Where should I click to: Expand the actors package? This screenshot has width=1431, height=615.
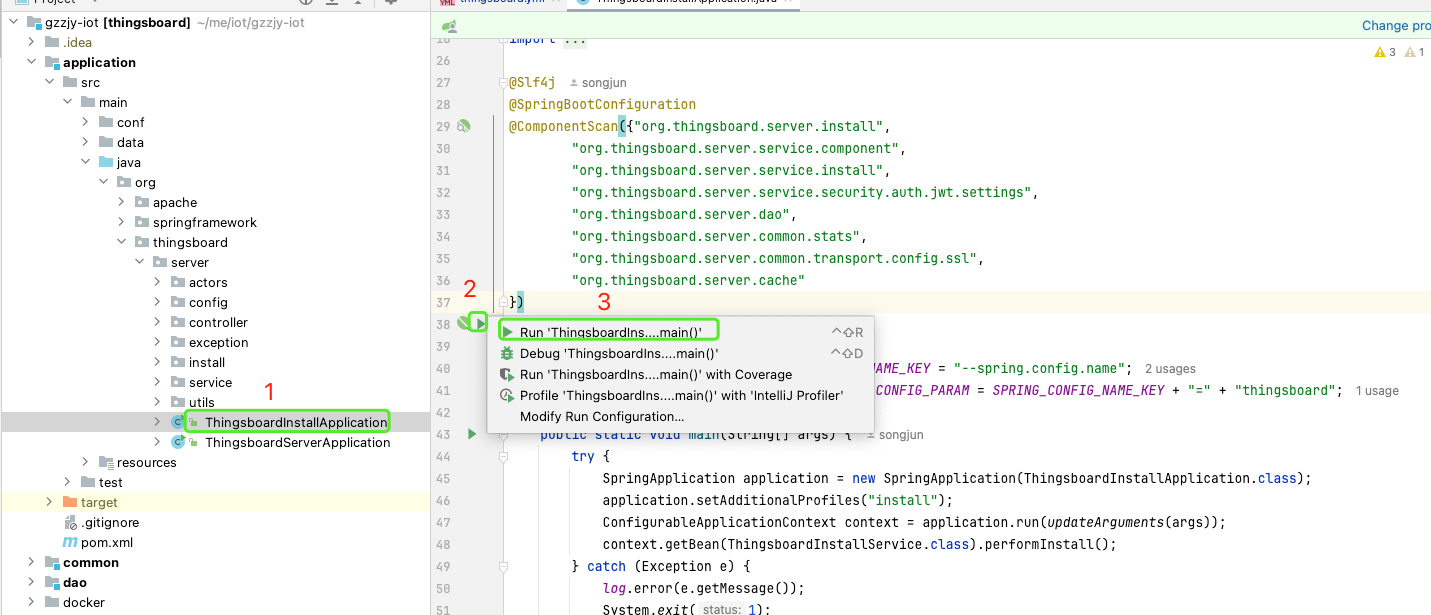158,282
